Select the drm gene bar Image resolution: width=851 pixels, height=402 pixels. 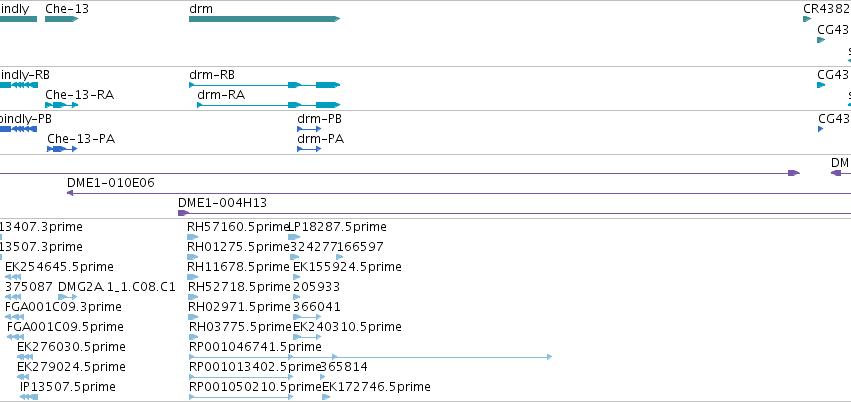click(264, 19)
